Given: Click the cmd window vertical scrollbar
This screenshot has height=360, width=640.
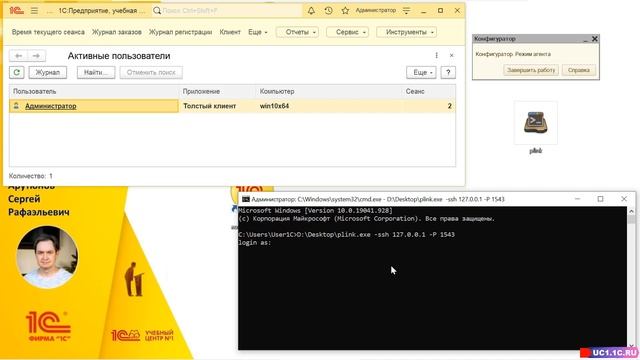Looking at the screenshot, I should tap(631, 278).
